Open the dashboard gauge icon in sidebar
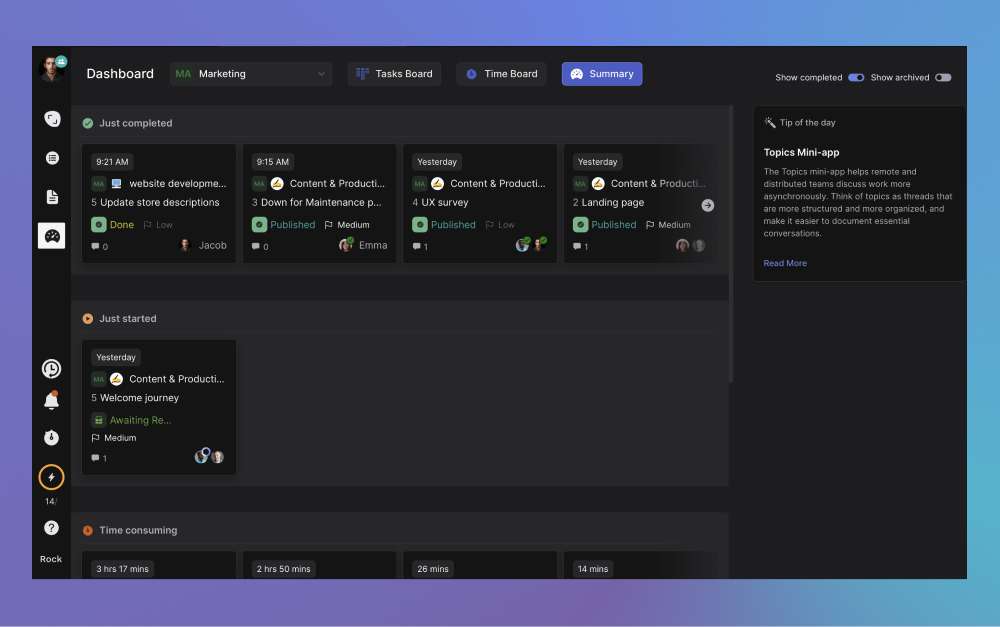Image resolution: width=1000 pixels, height=627 pixels. 51,236
